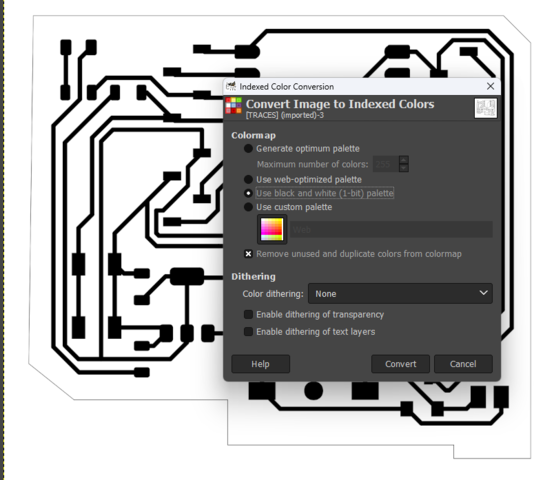
Task: Click the GIMP icon in dialog title bar
Action: tap(231, 86)
